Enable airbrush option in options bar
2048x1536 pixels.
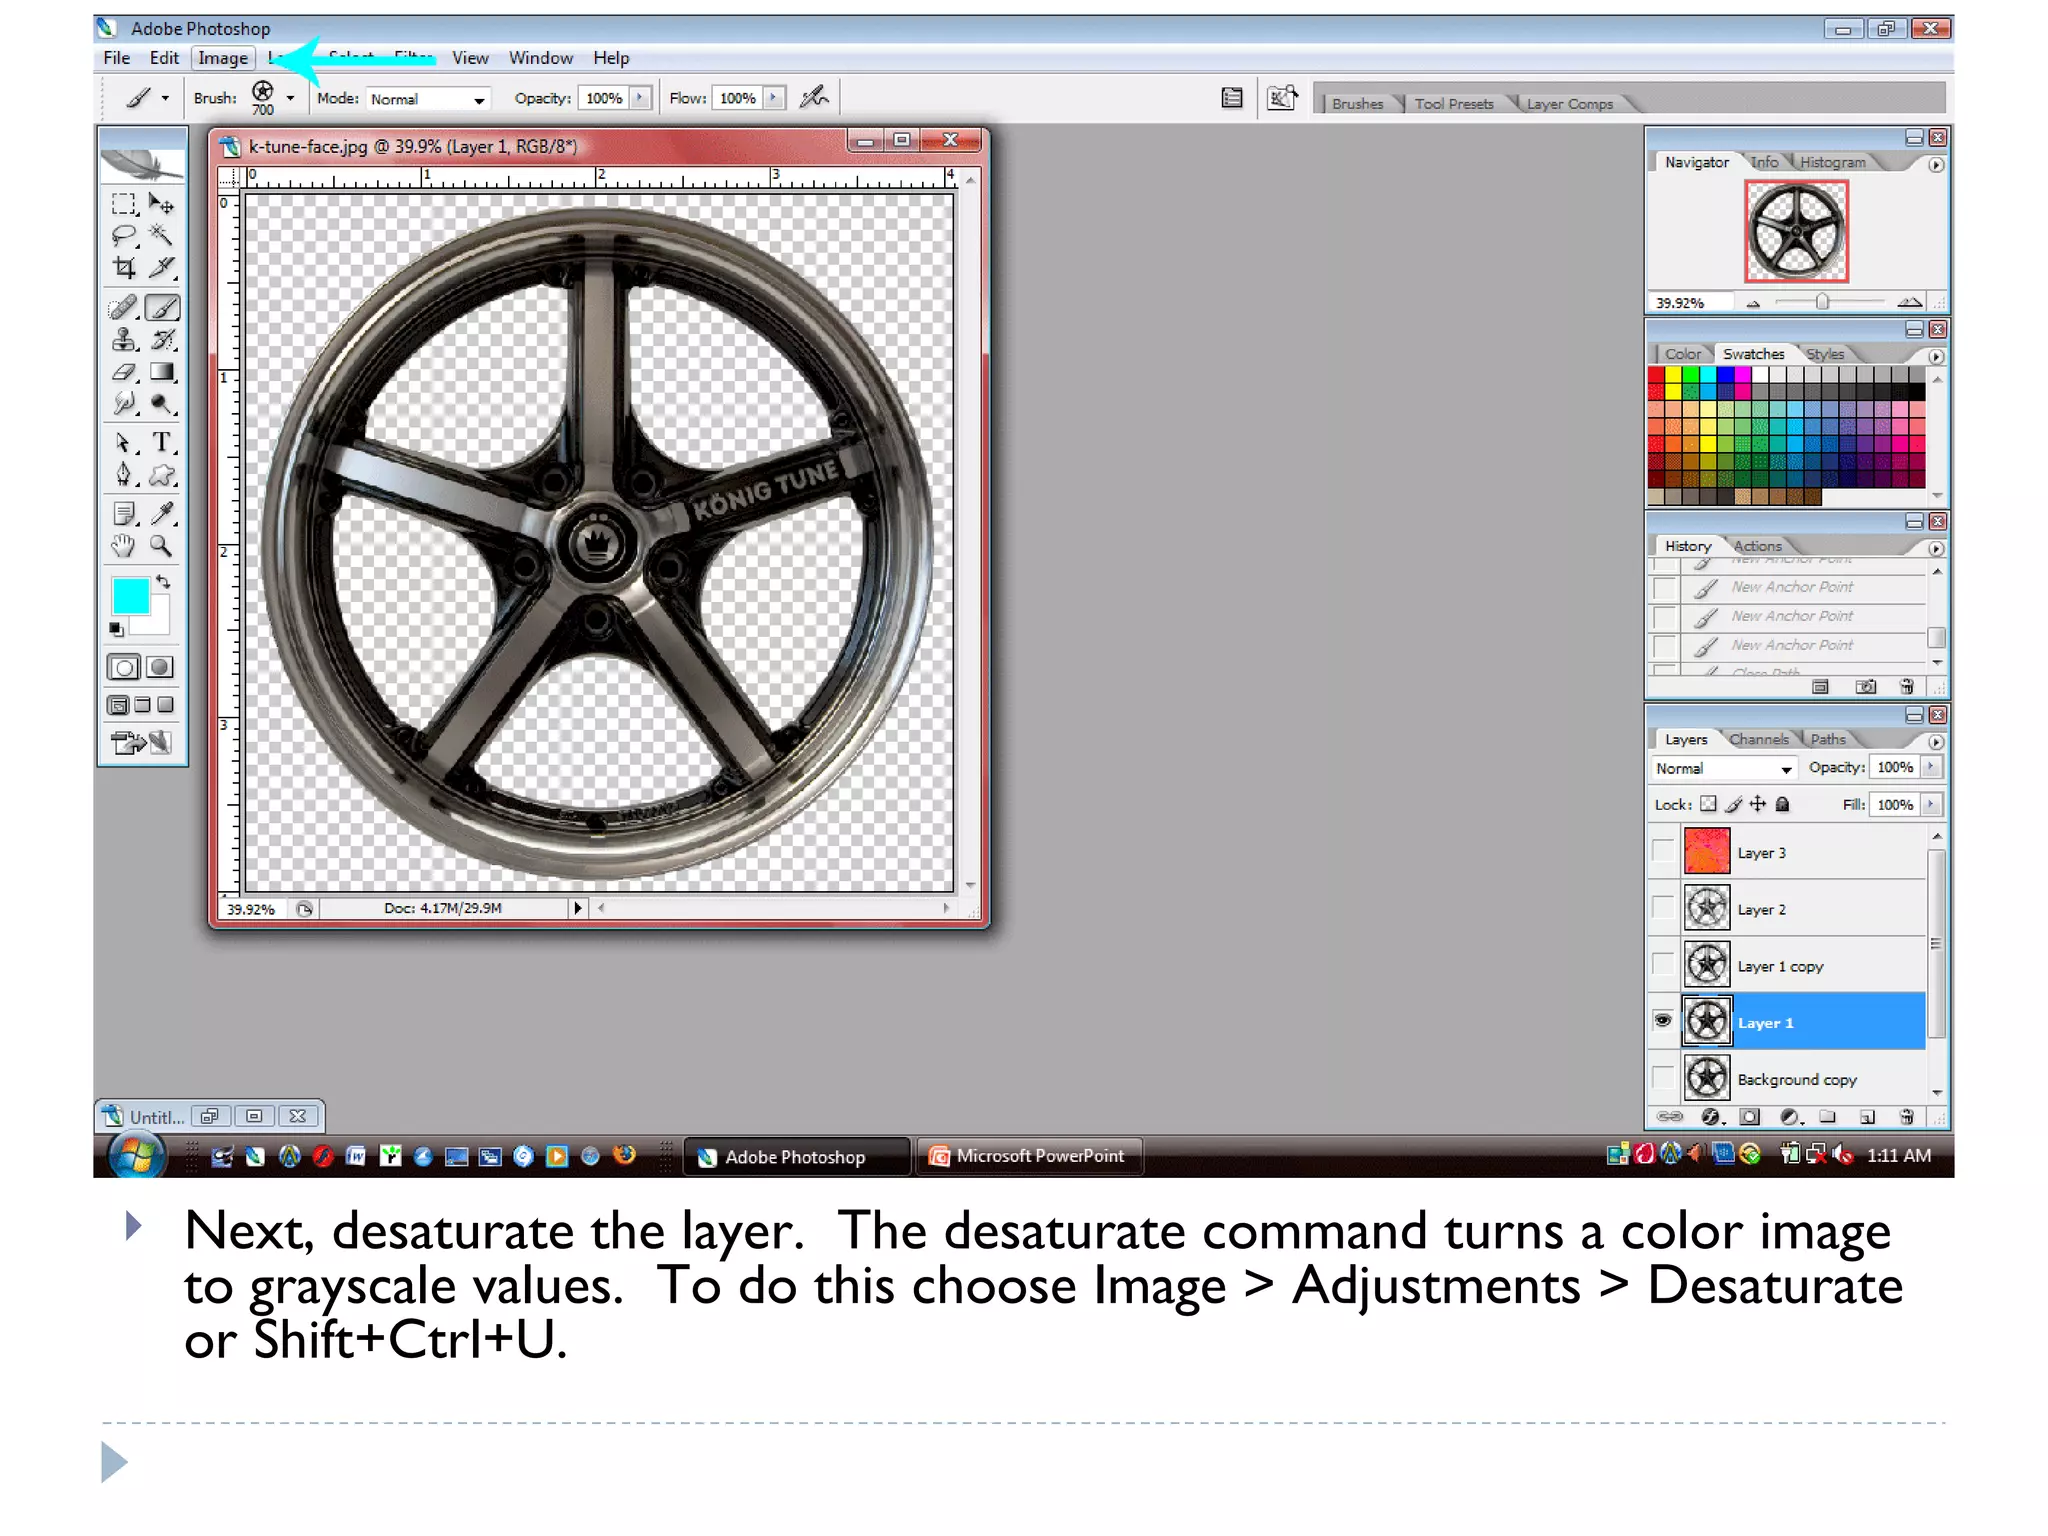[x=815, y=97]
